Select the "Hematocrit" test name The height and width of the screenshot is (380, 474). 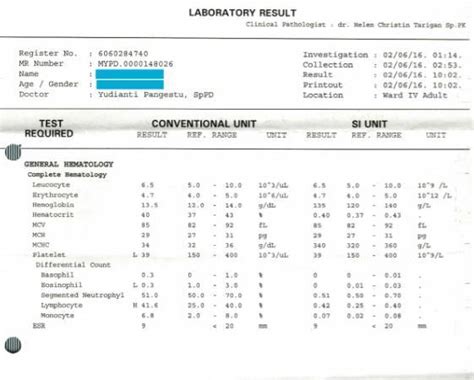pos(53,215)
